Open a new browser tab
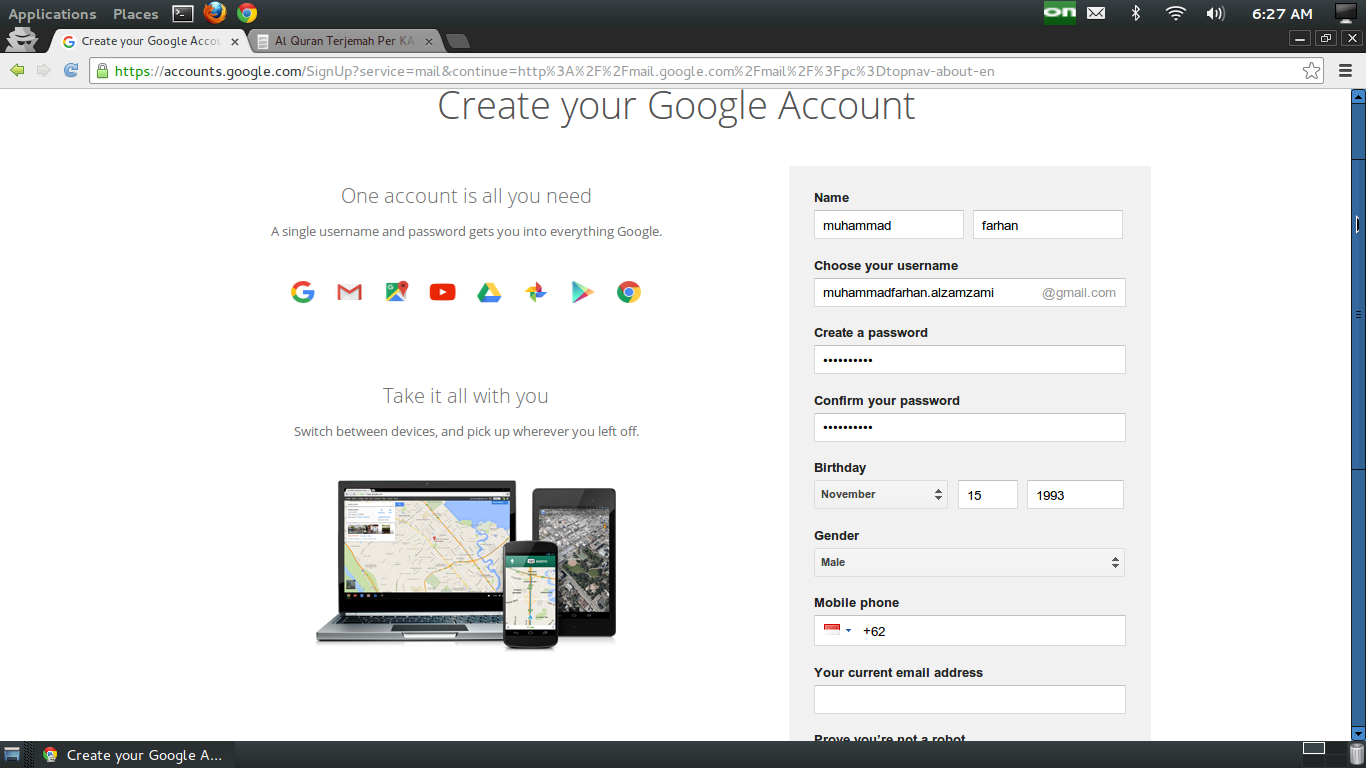The height and width of the screenshot is (768, 1366). coord(458,41)
